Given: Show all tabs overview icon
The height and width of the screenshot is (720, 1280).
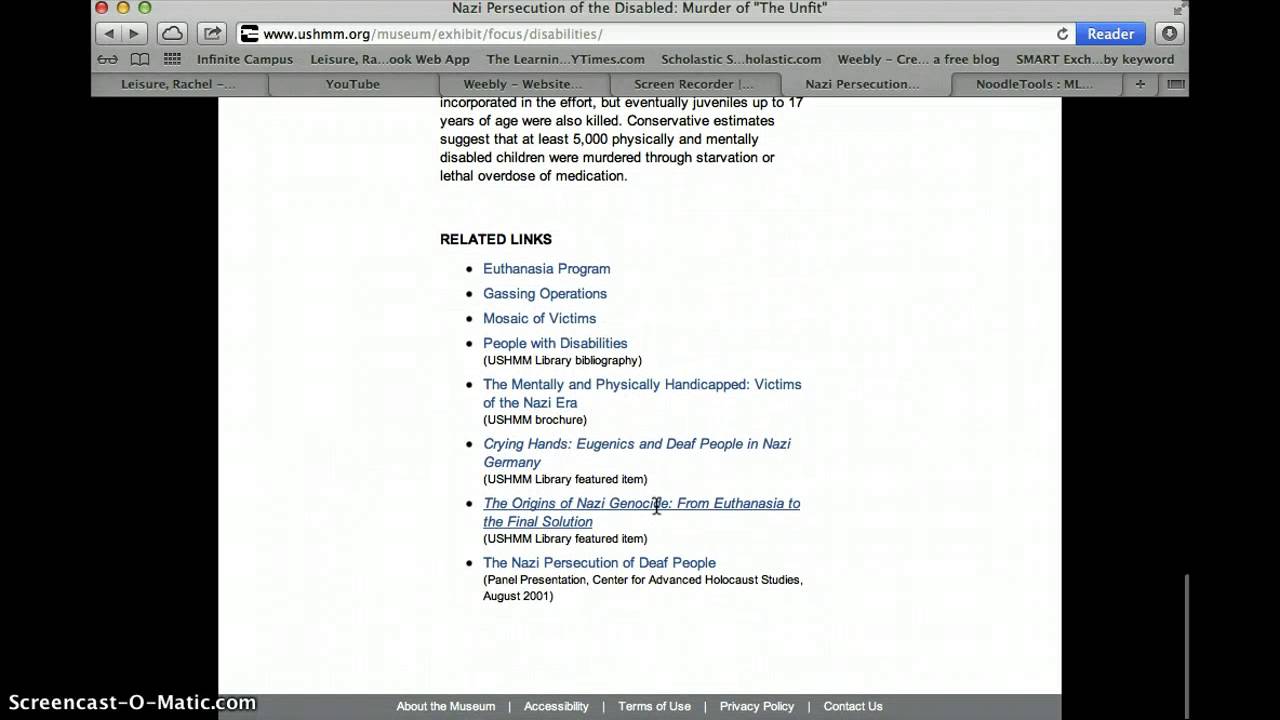Looking at the screenshot, I should tap(1176, 84).
